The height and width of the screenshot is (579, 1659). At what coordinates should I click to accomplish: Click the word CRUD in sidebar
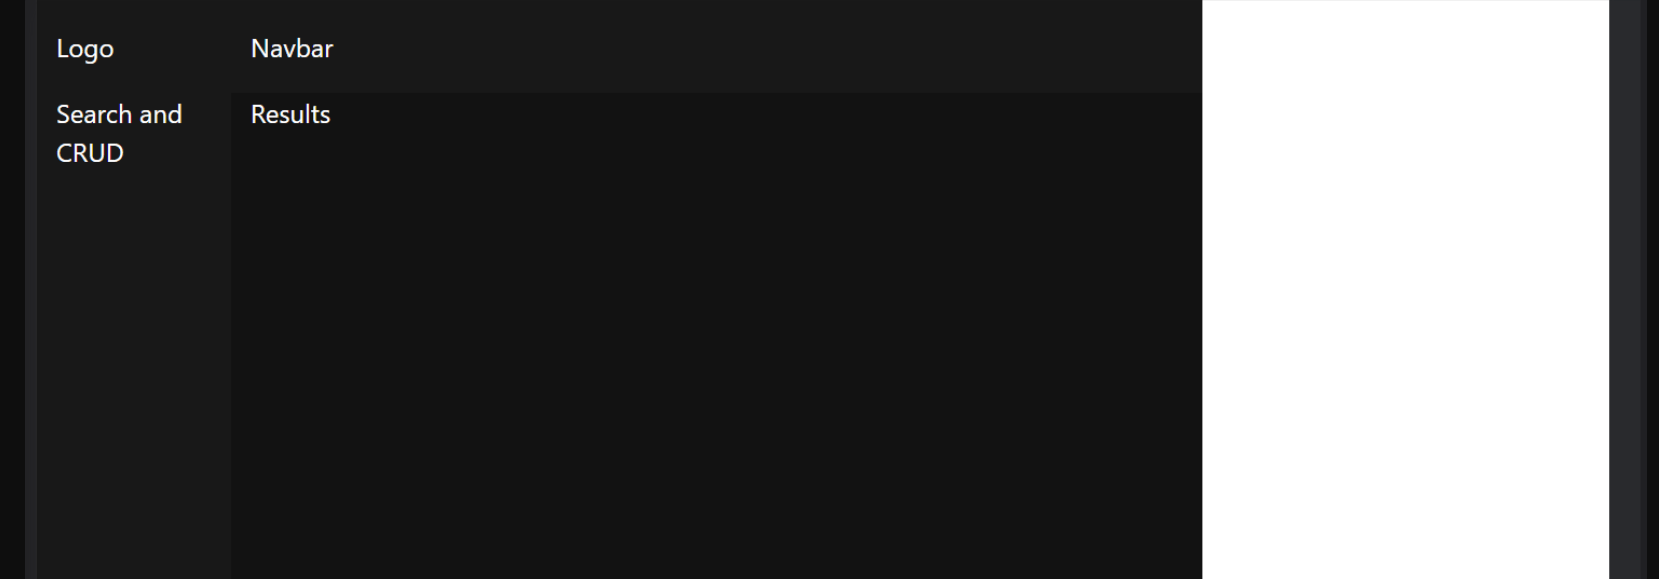pos(90,153)
